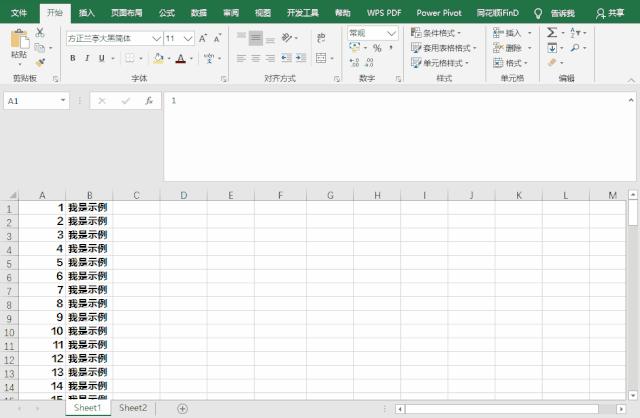The height and width of the screenshot is (418, 640).
Task: Click the Clear eraser icon
Action: [552, 62]
